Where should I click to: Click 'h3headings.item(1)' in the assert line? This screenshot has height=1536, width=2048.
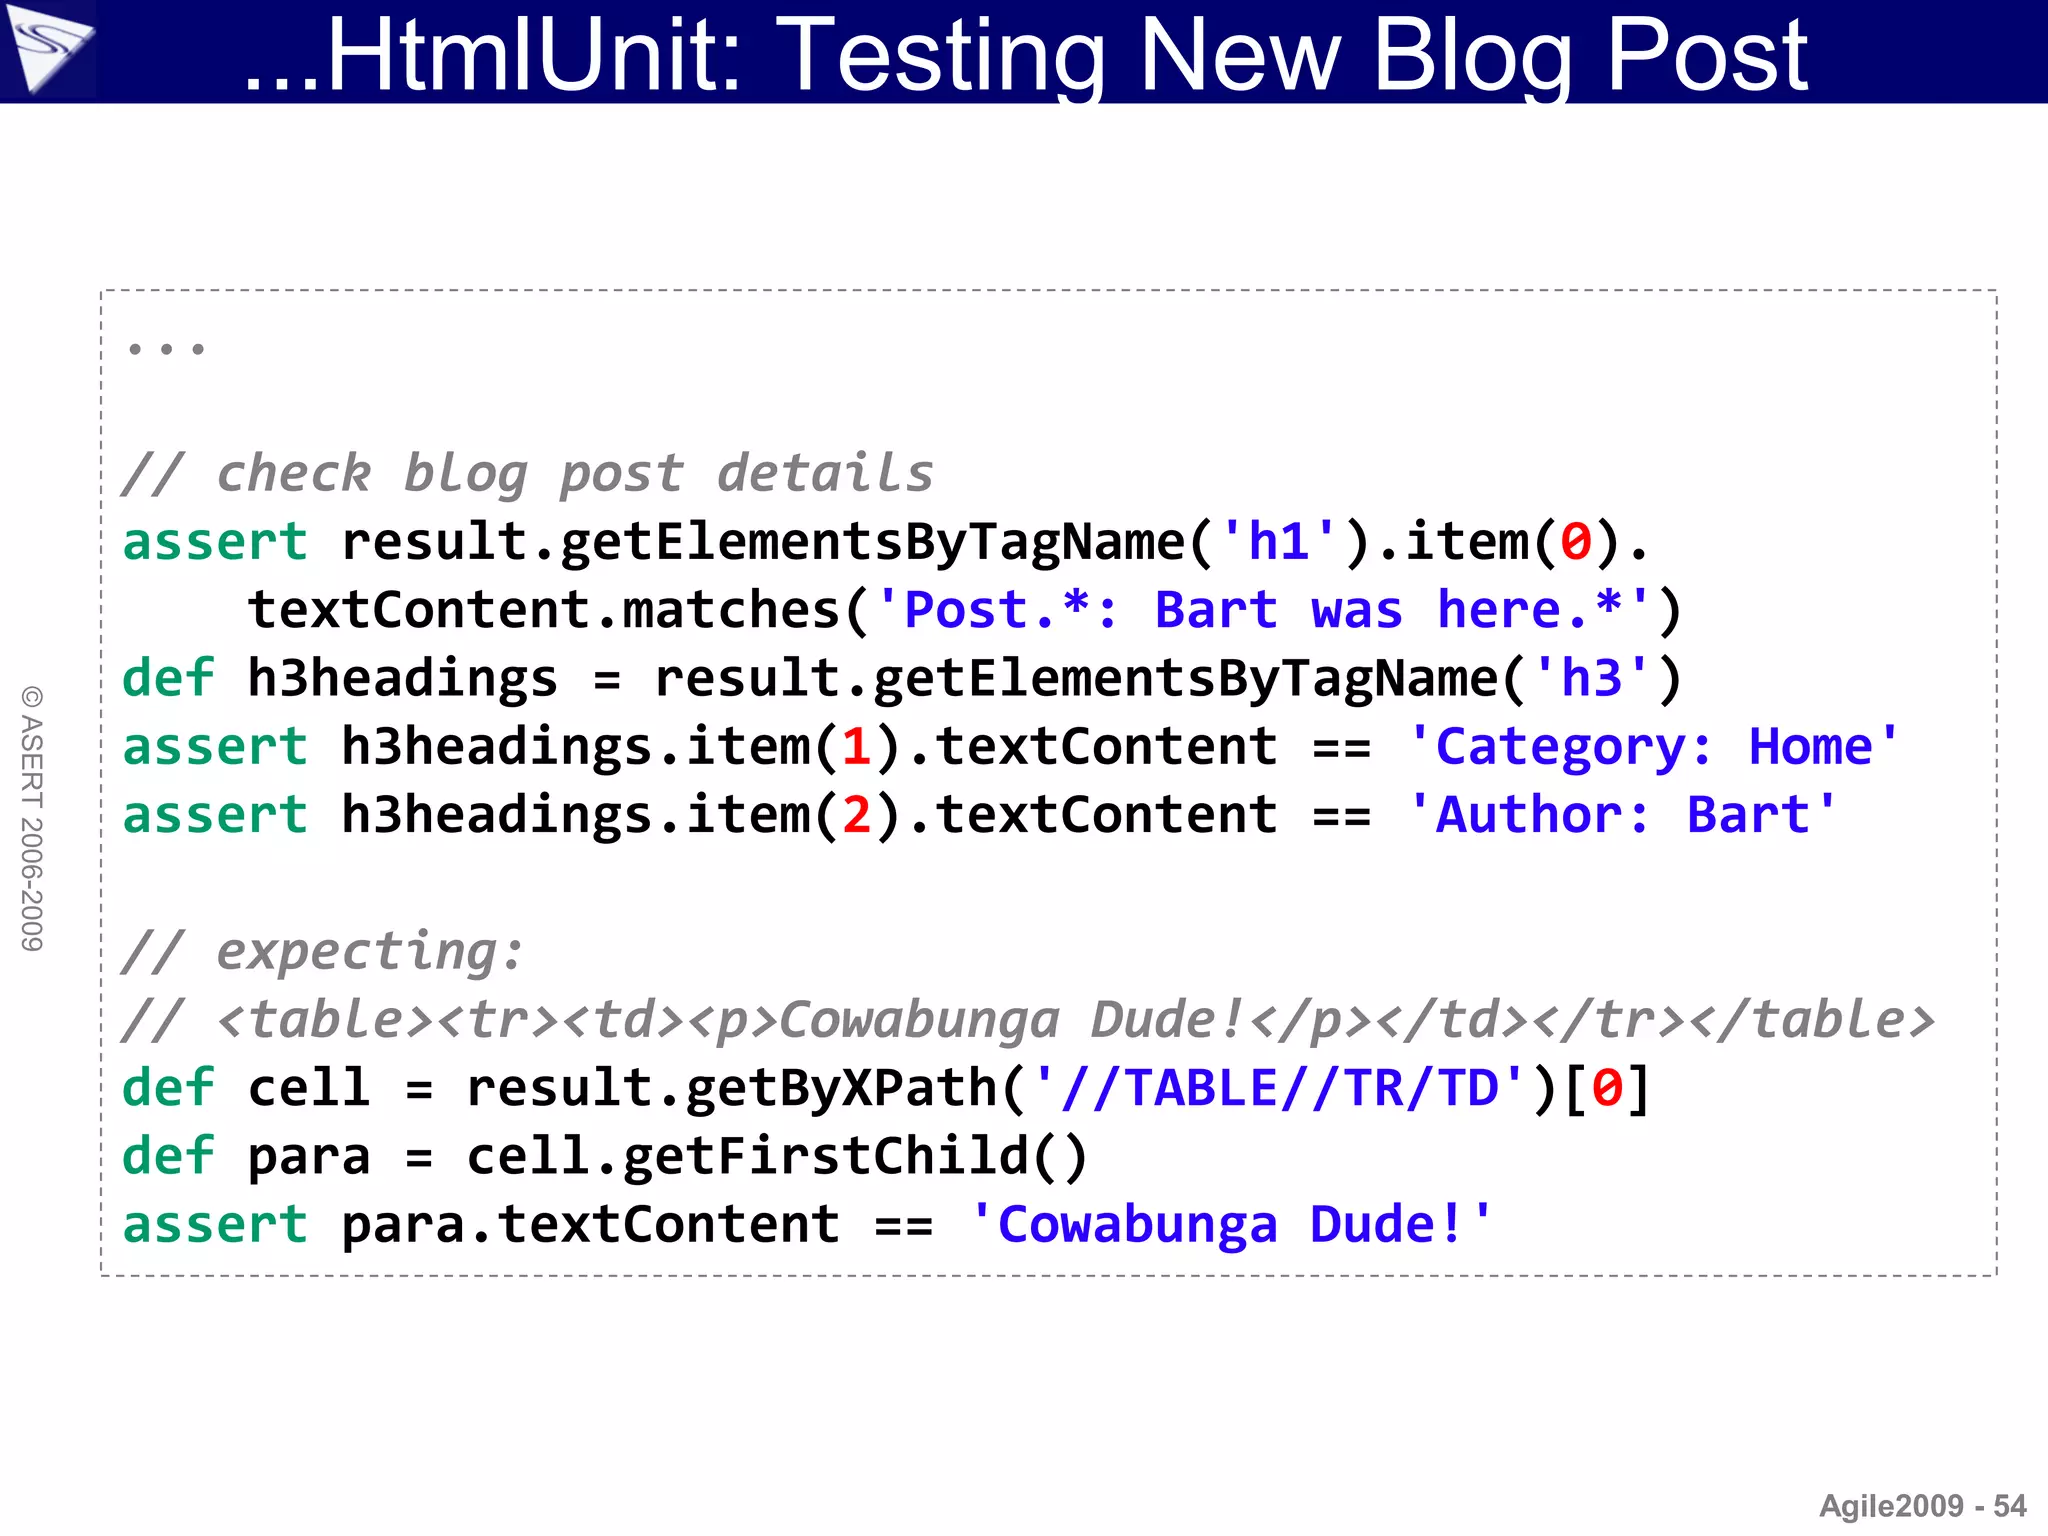[621, 747]
